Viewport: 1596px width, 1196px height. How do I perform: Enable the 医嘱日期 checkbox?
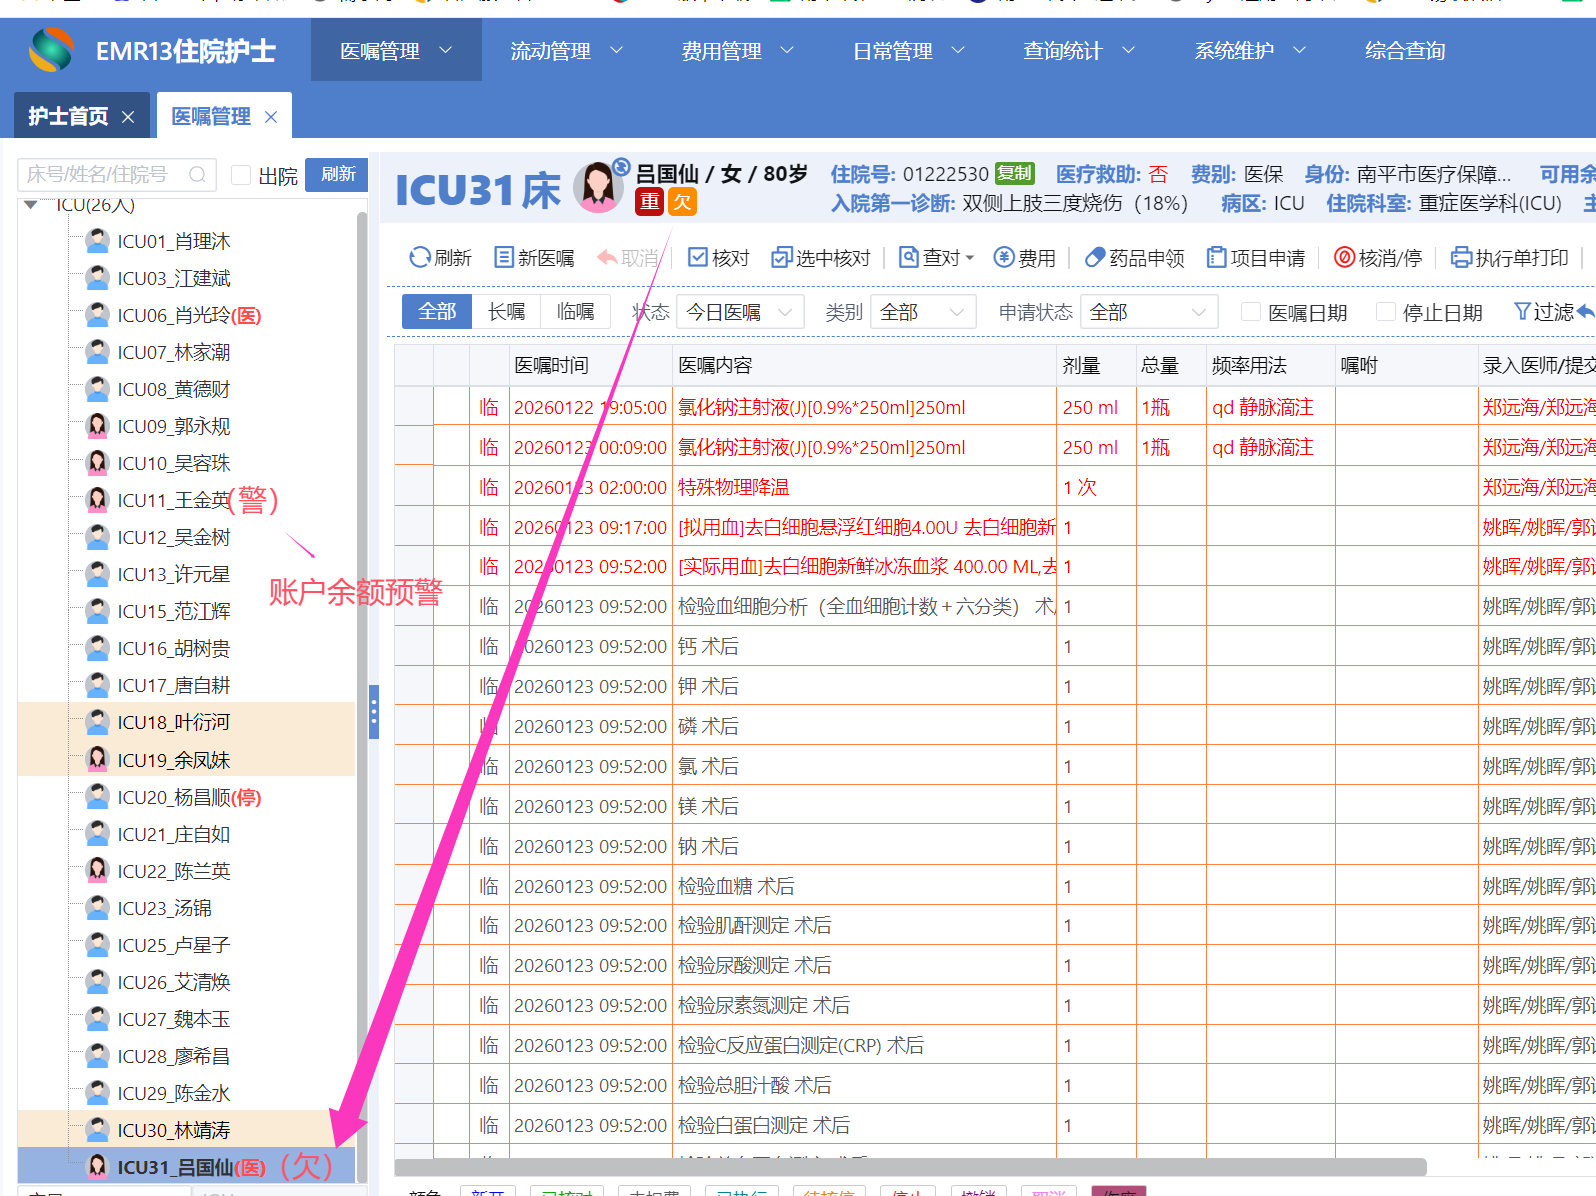(1250, 312)
